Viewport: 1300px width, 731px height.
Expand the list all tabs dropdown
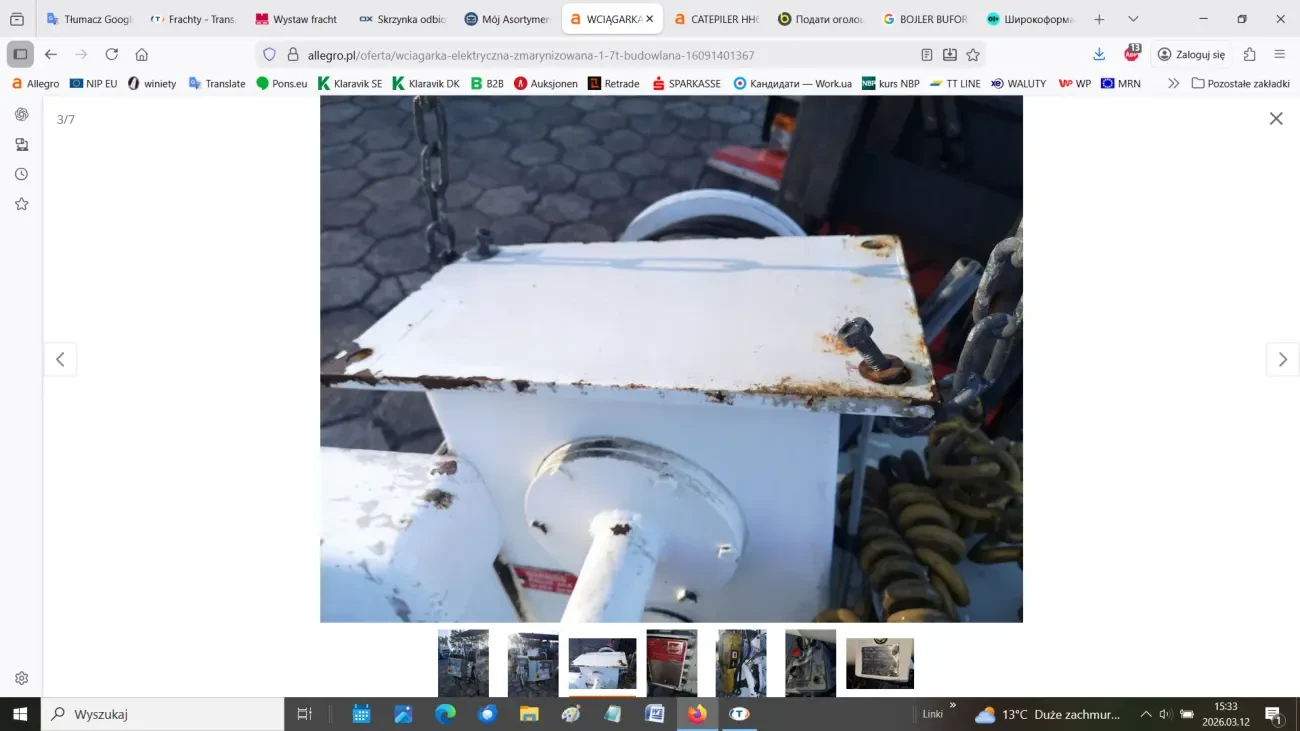click(x=1133, y=19)
